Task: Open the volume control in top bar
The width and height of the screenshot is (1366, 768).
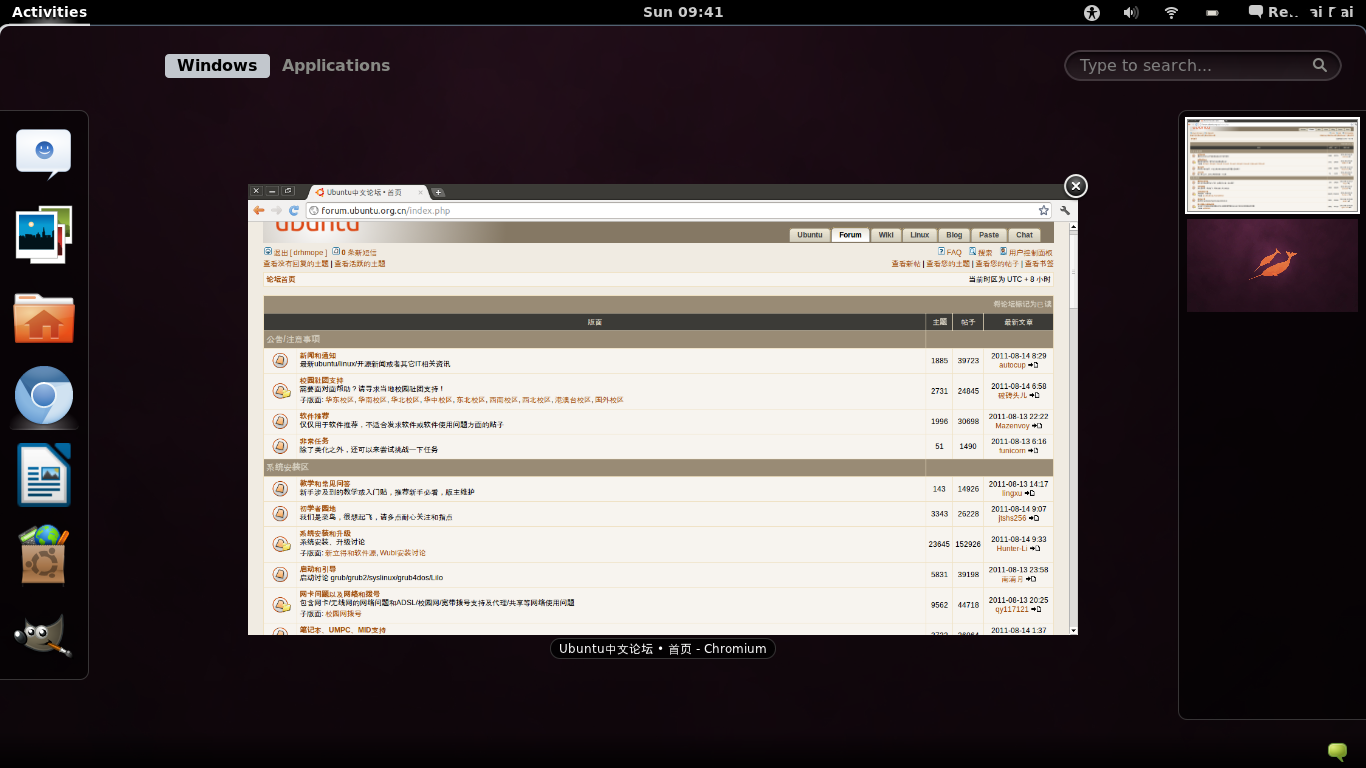Action: click(x=1131, y=12)
